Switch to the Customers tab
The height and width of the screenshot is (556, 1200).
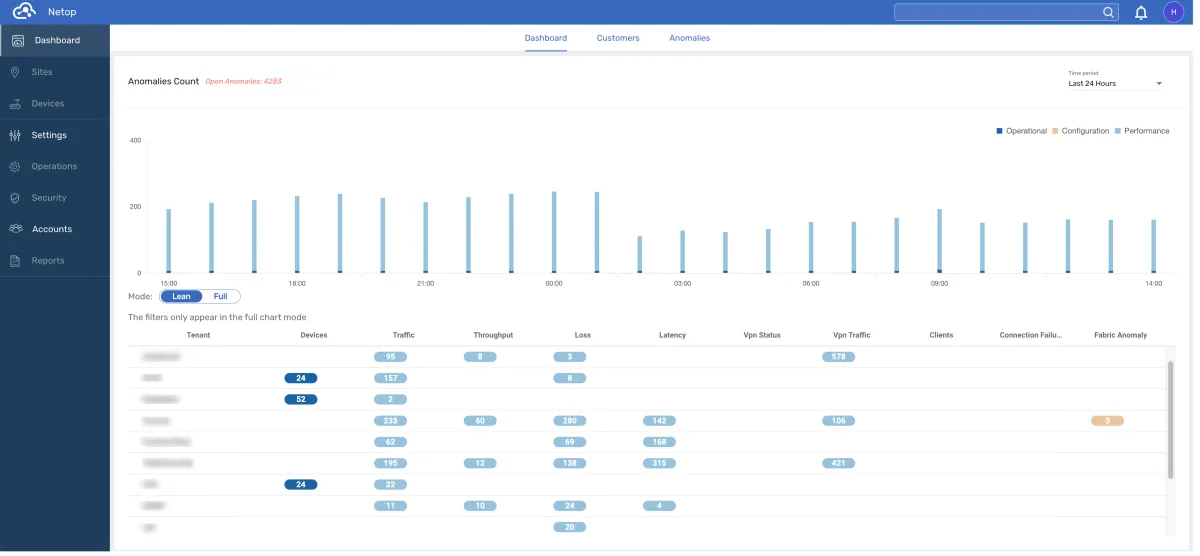(617, 38)
